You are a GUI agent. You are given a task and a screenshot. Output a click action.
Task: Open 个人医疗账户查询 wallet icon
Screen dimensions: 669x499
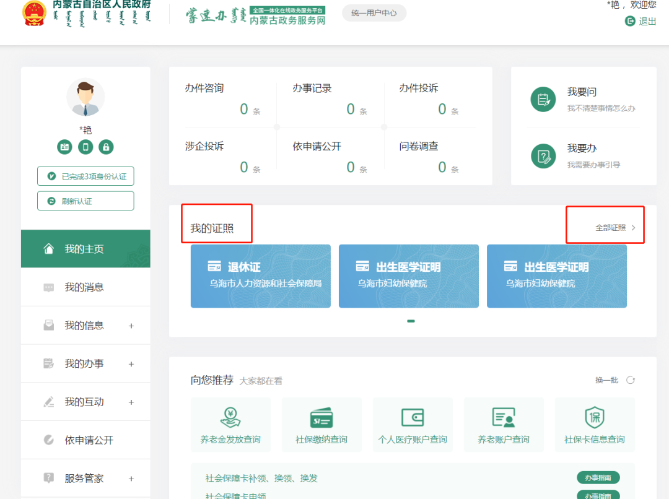[412, 417]
